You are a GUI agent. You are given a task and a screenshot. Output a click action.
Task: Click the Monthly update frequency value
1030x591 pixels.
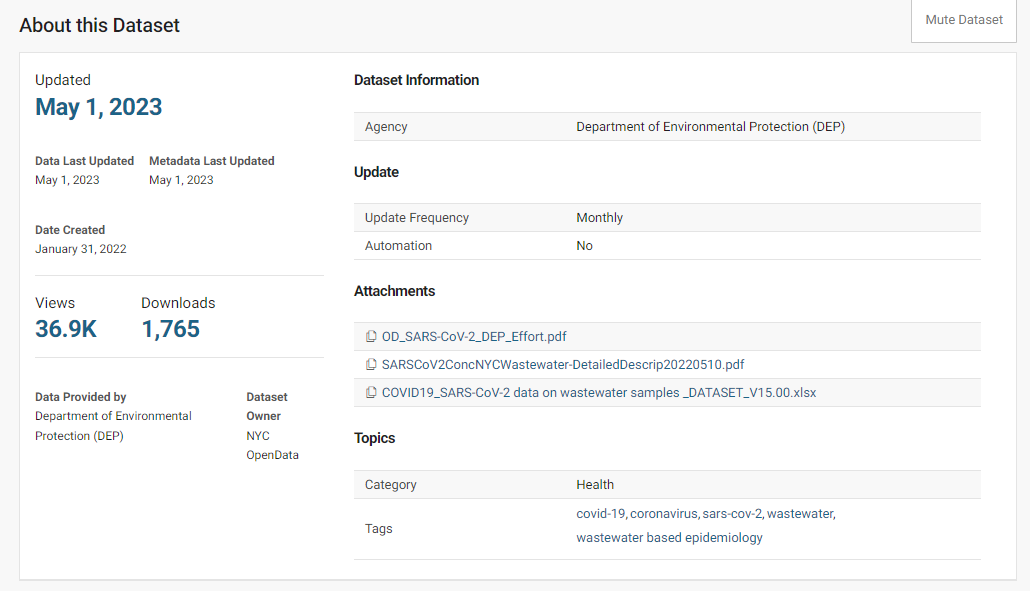599,218
